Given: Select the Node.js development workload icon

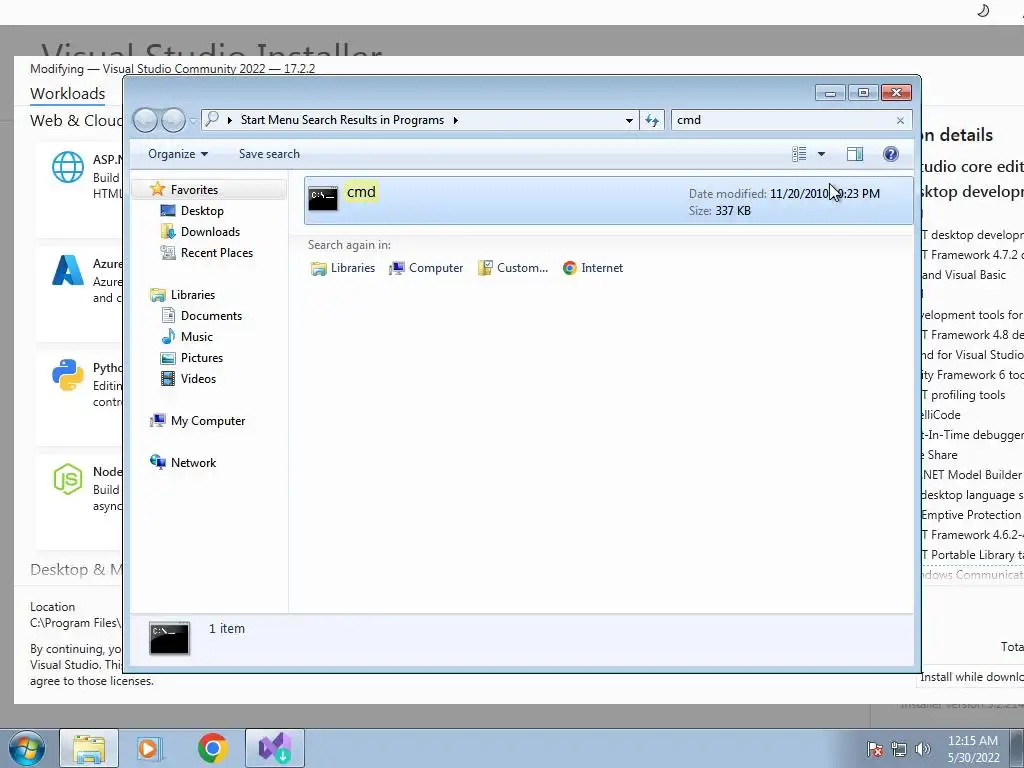Looking at the screenshot, I should point(68,479).
